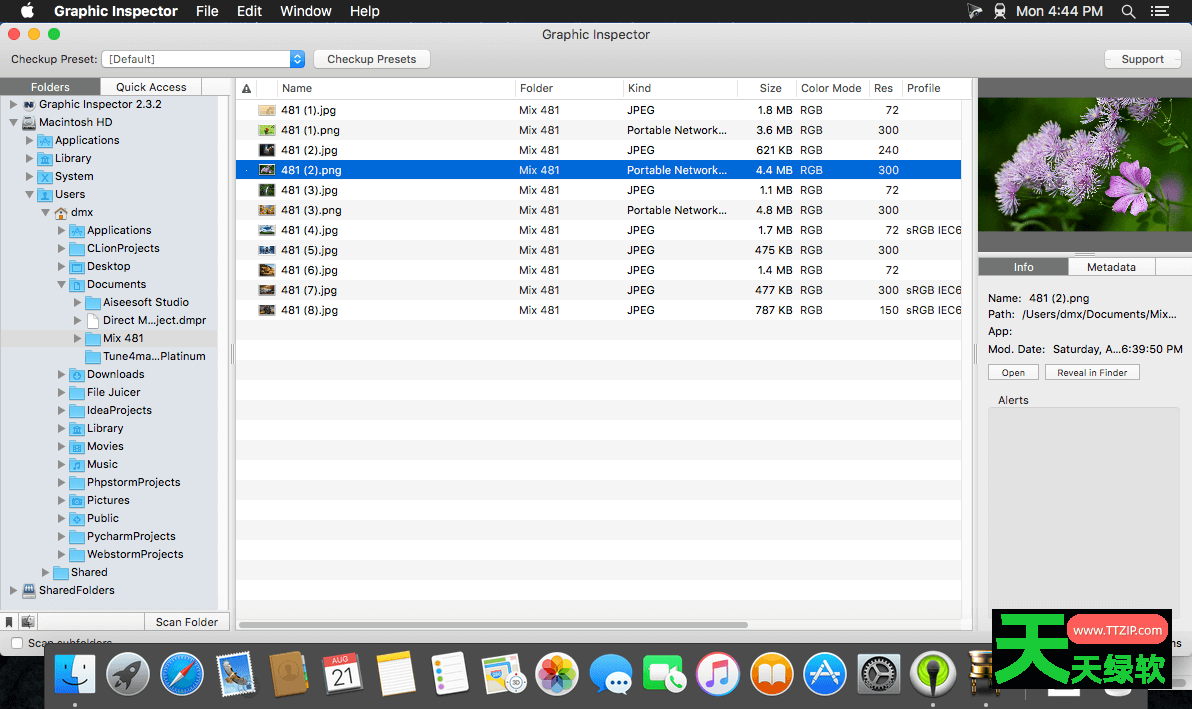Screen dimensions: 1192x709
Task: Select the 481 (3).png file row
Action: (x=598, y=210)
